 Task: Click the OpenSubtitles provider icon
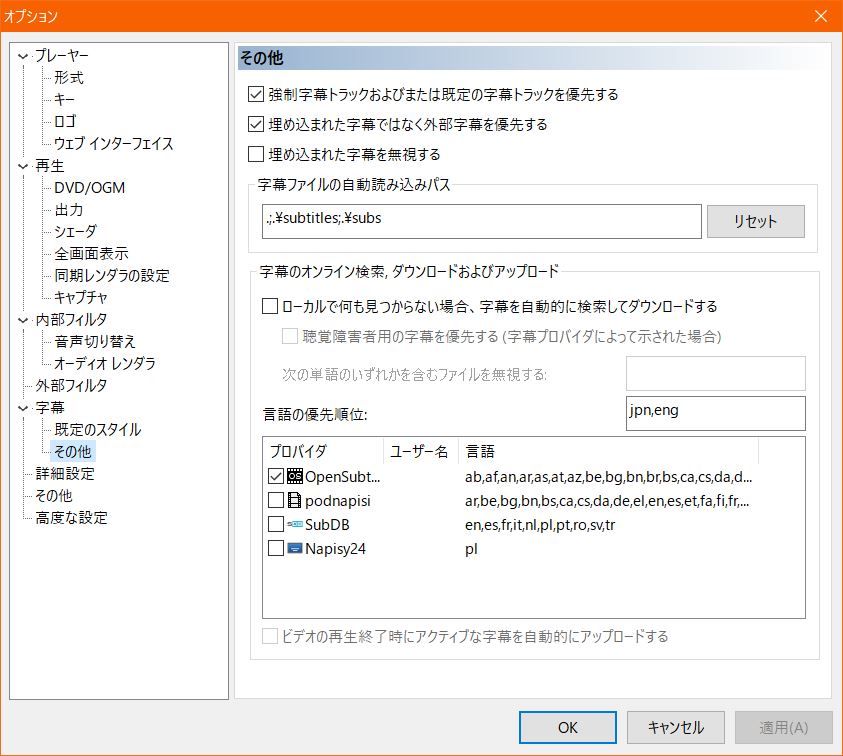coord(295,476)
